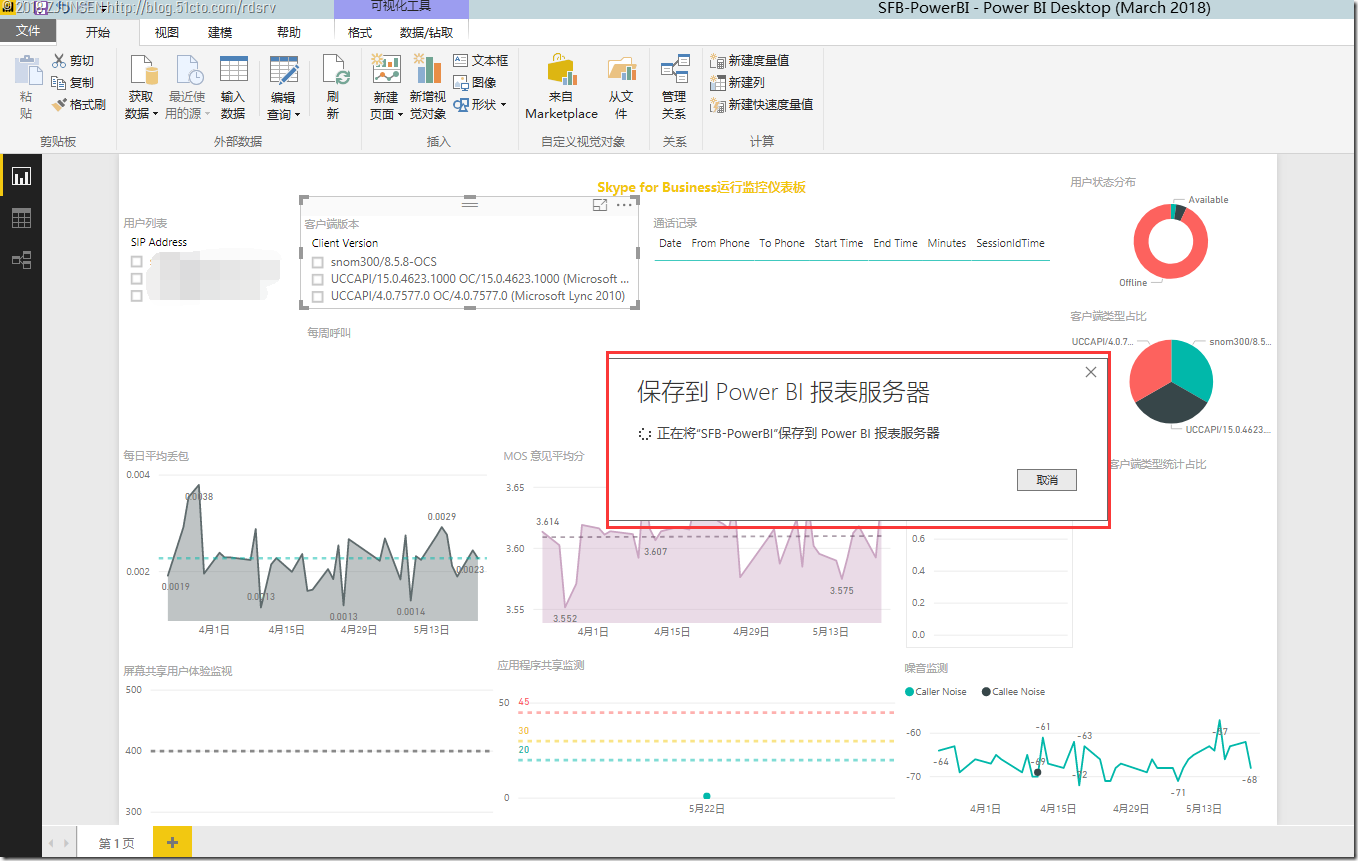Viewport: 1358px width, 861px height.
Task: Click the Refresh (刷新) icon
Action: pyautogui.click(x=334, y=70)
